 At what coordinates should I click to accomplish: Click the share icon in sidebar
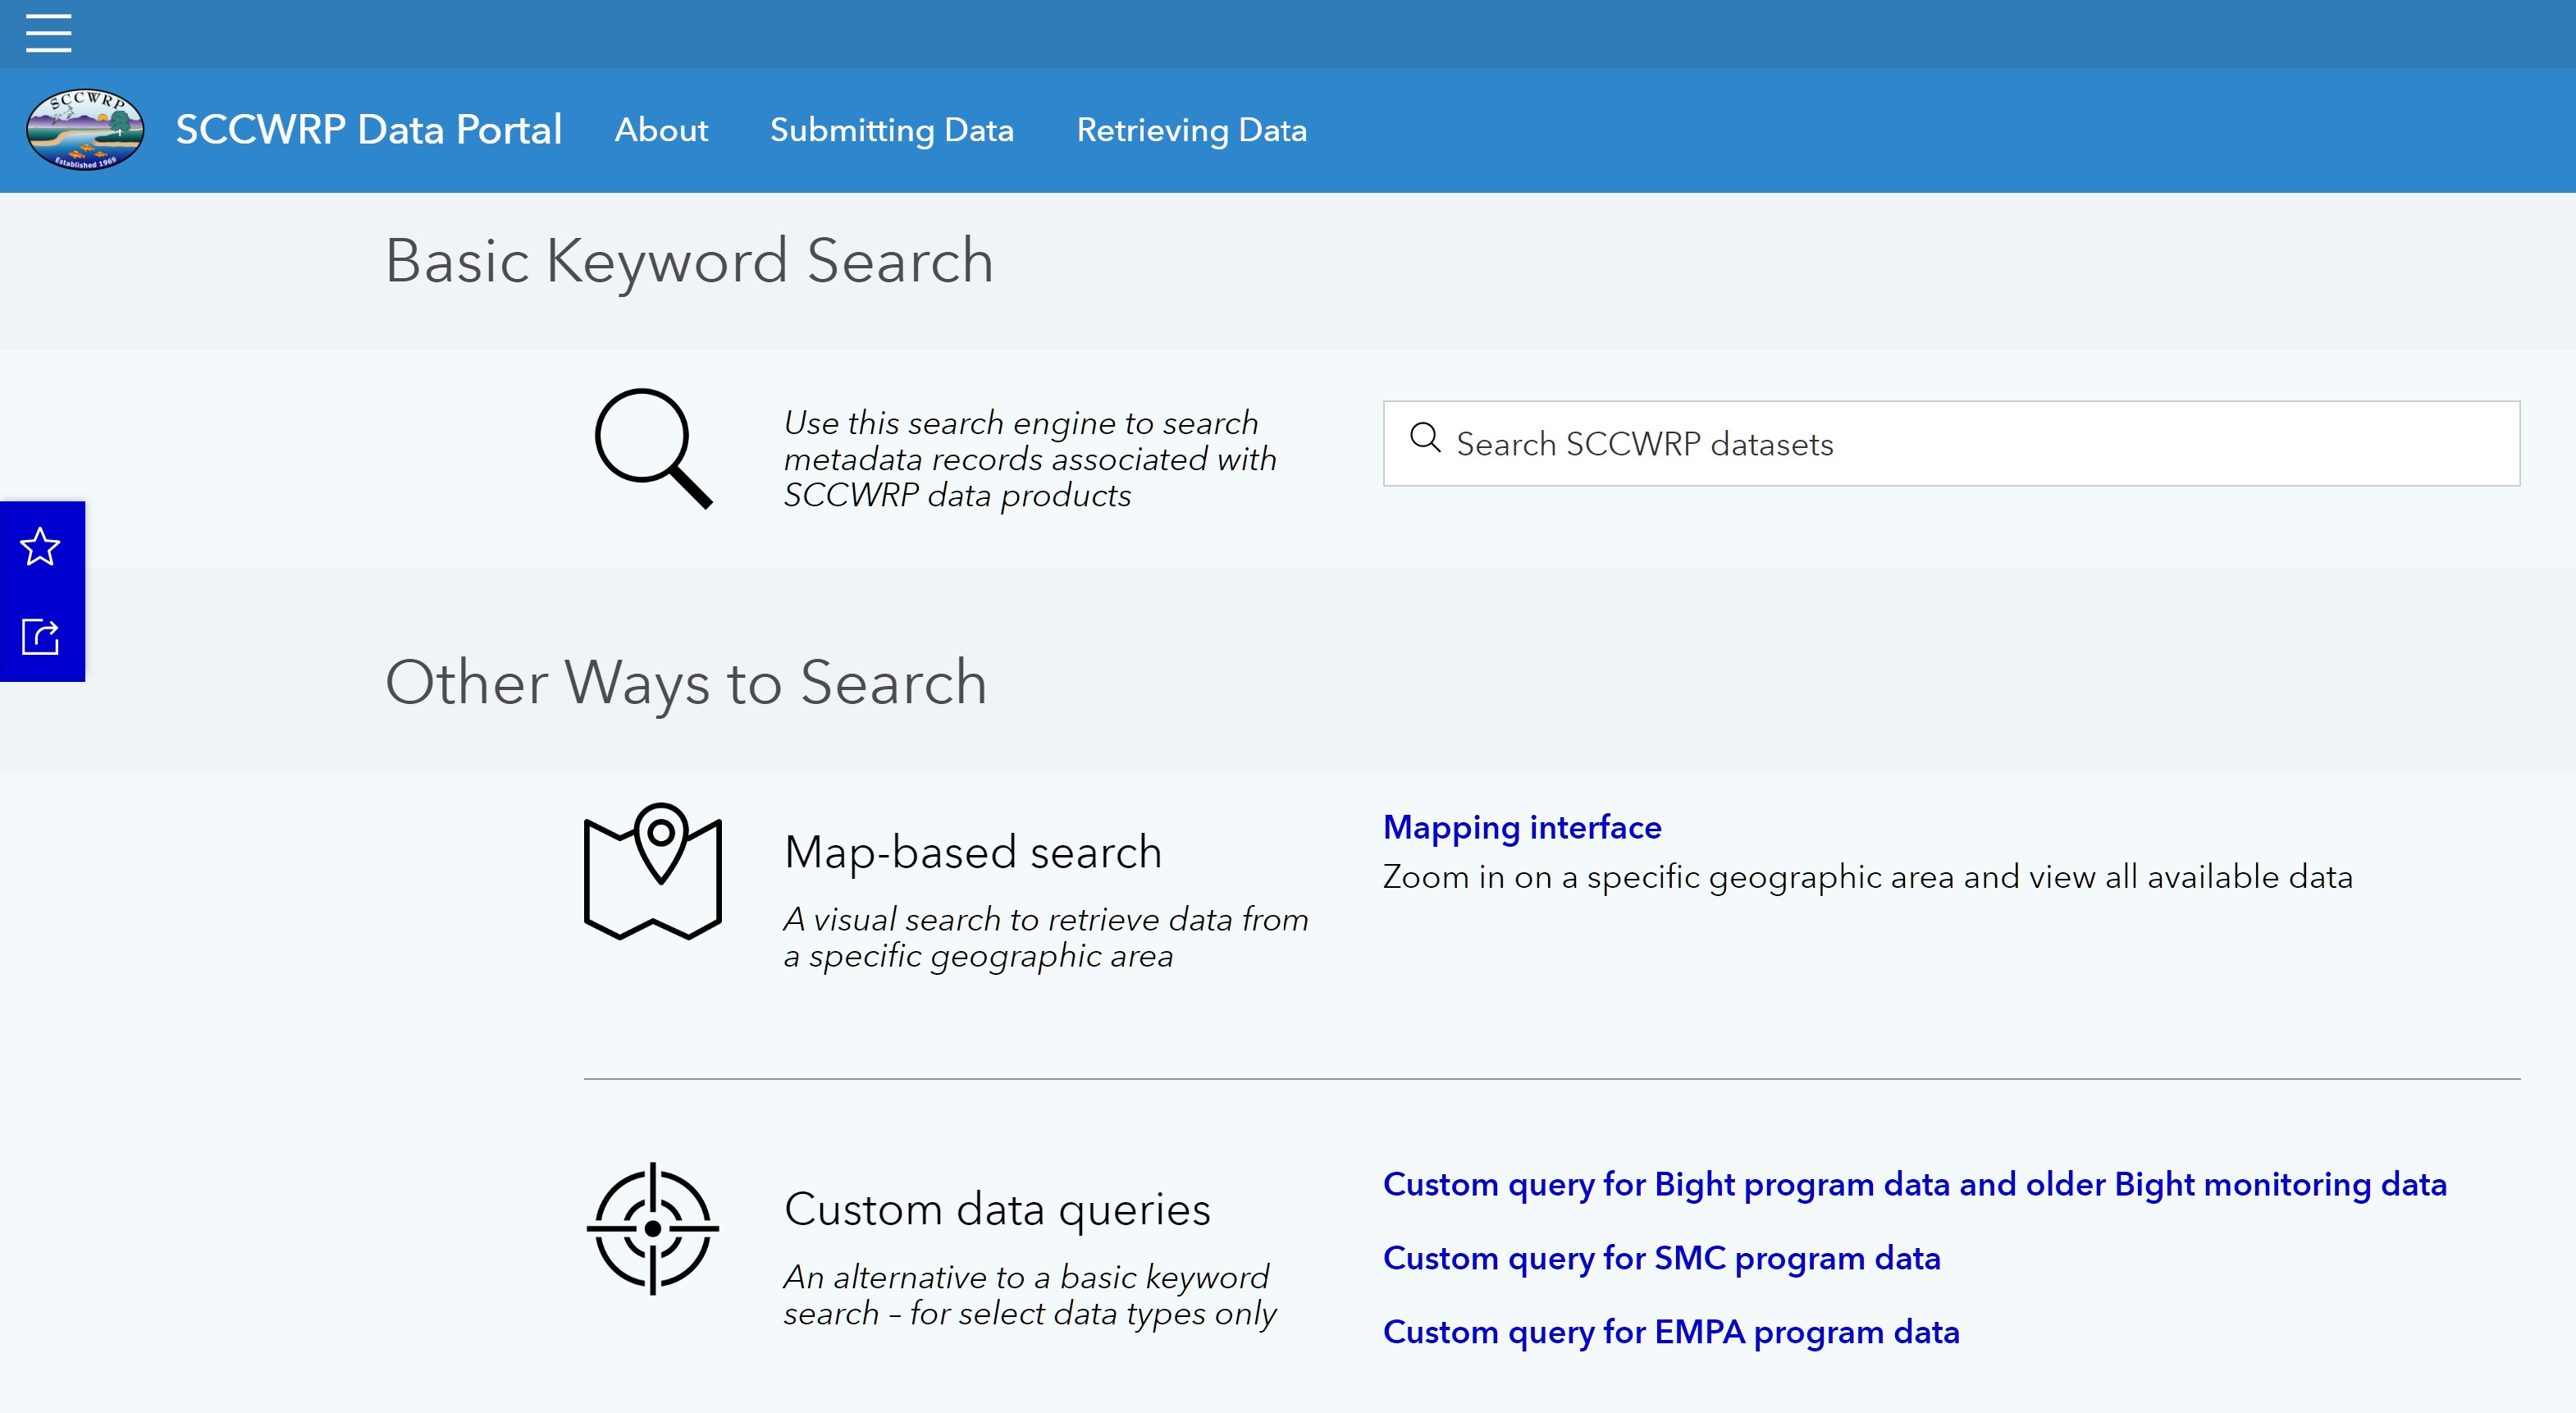(41, 636)
